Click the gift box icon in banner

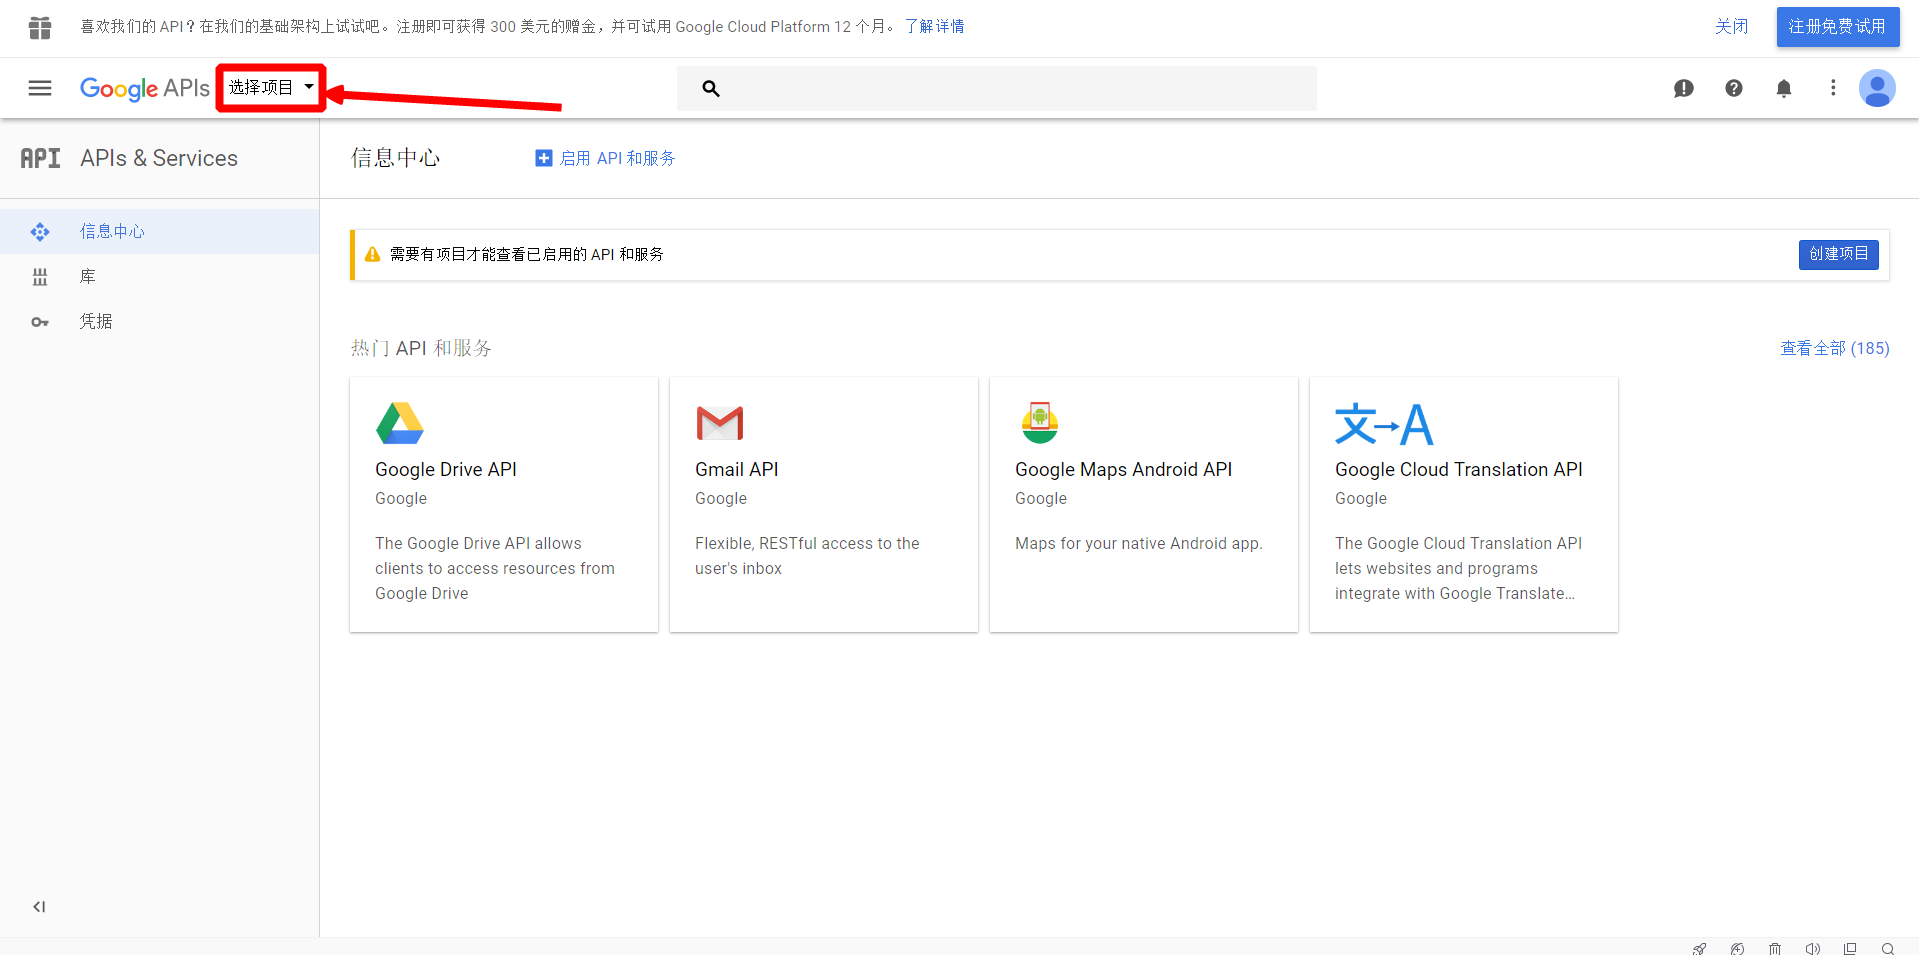(x=40, y=27)
